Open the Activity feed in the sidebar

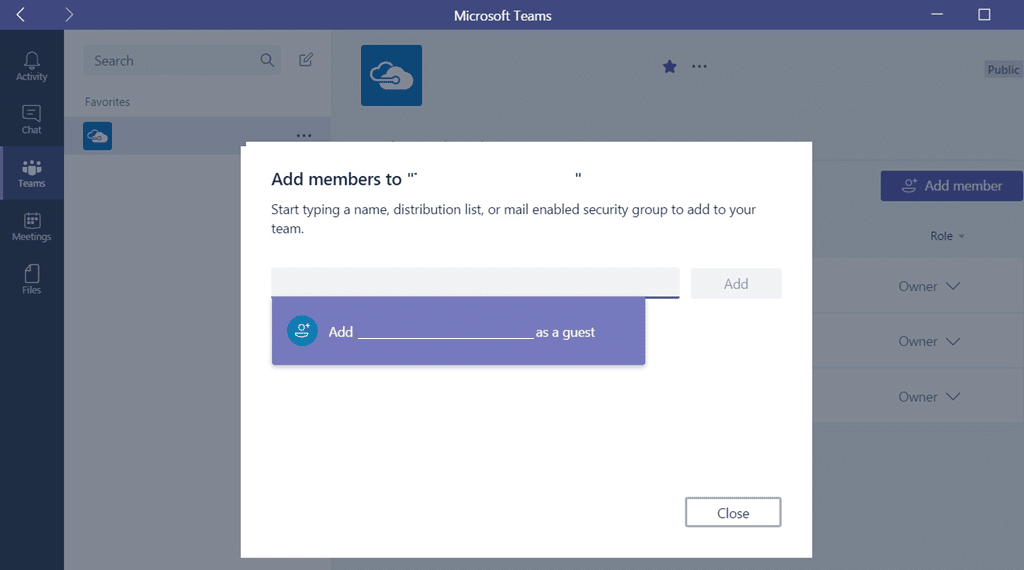point(31,67)
